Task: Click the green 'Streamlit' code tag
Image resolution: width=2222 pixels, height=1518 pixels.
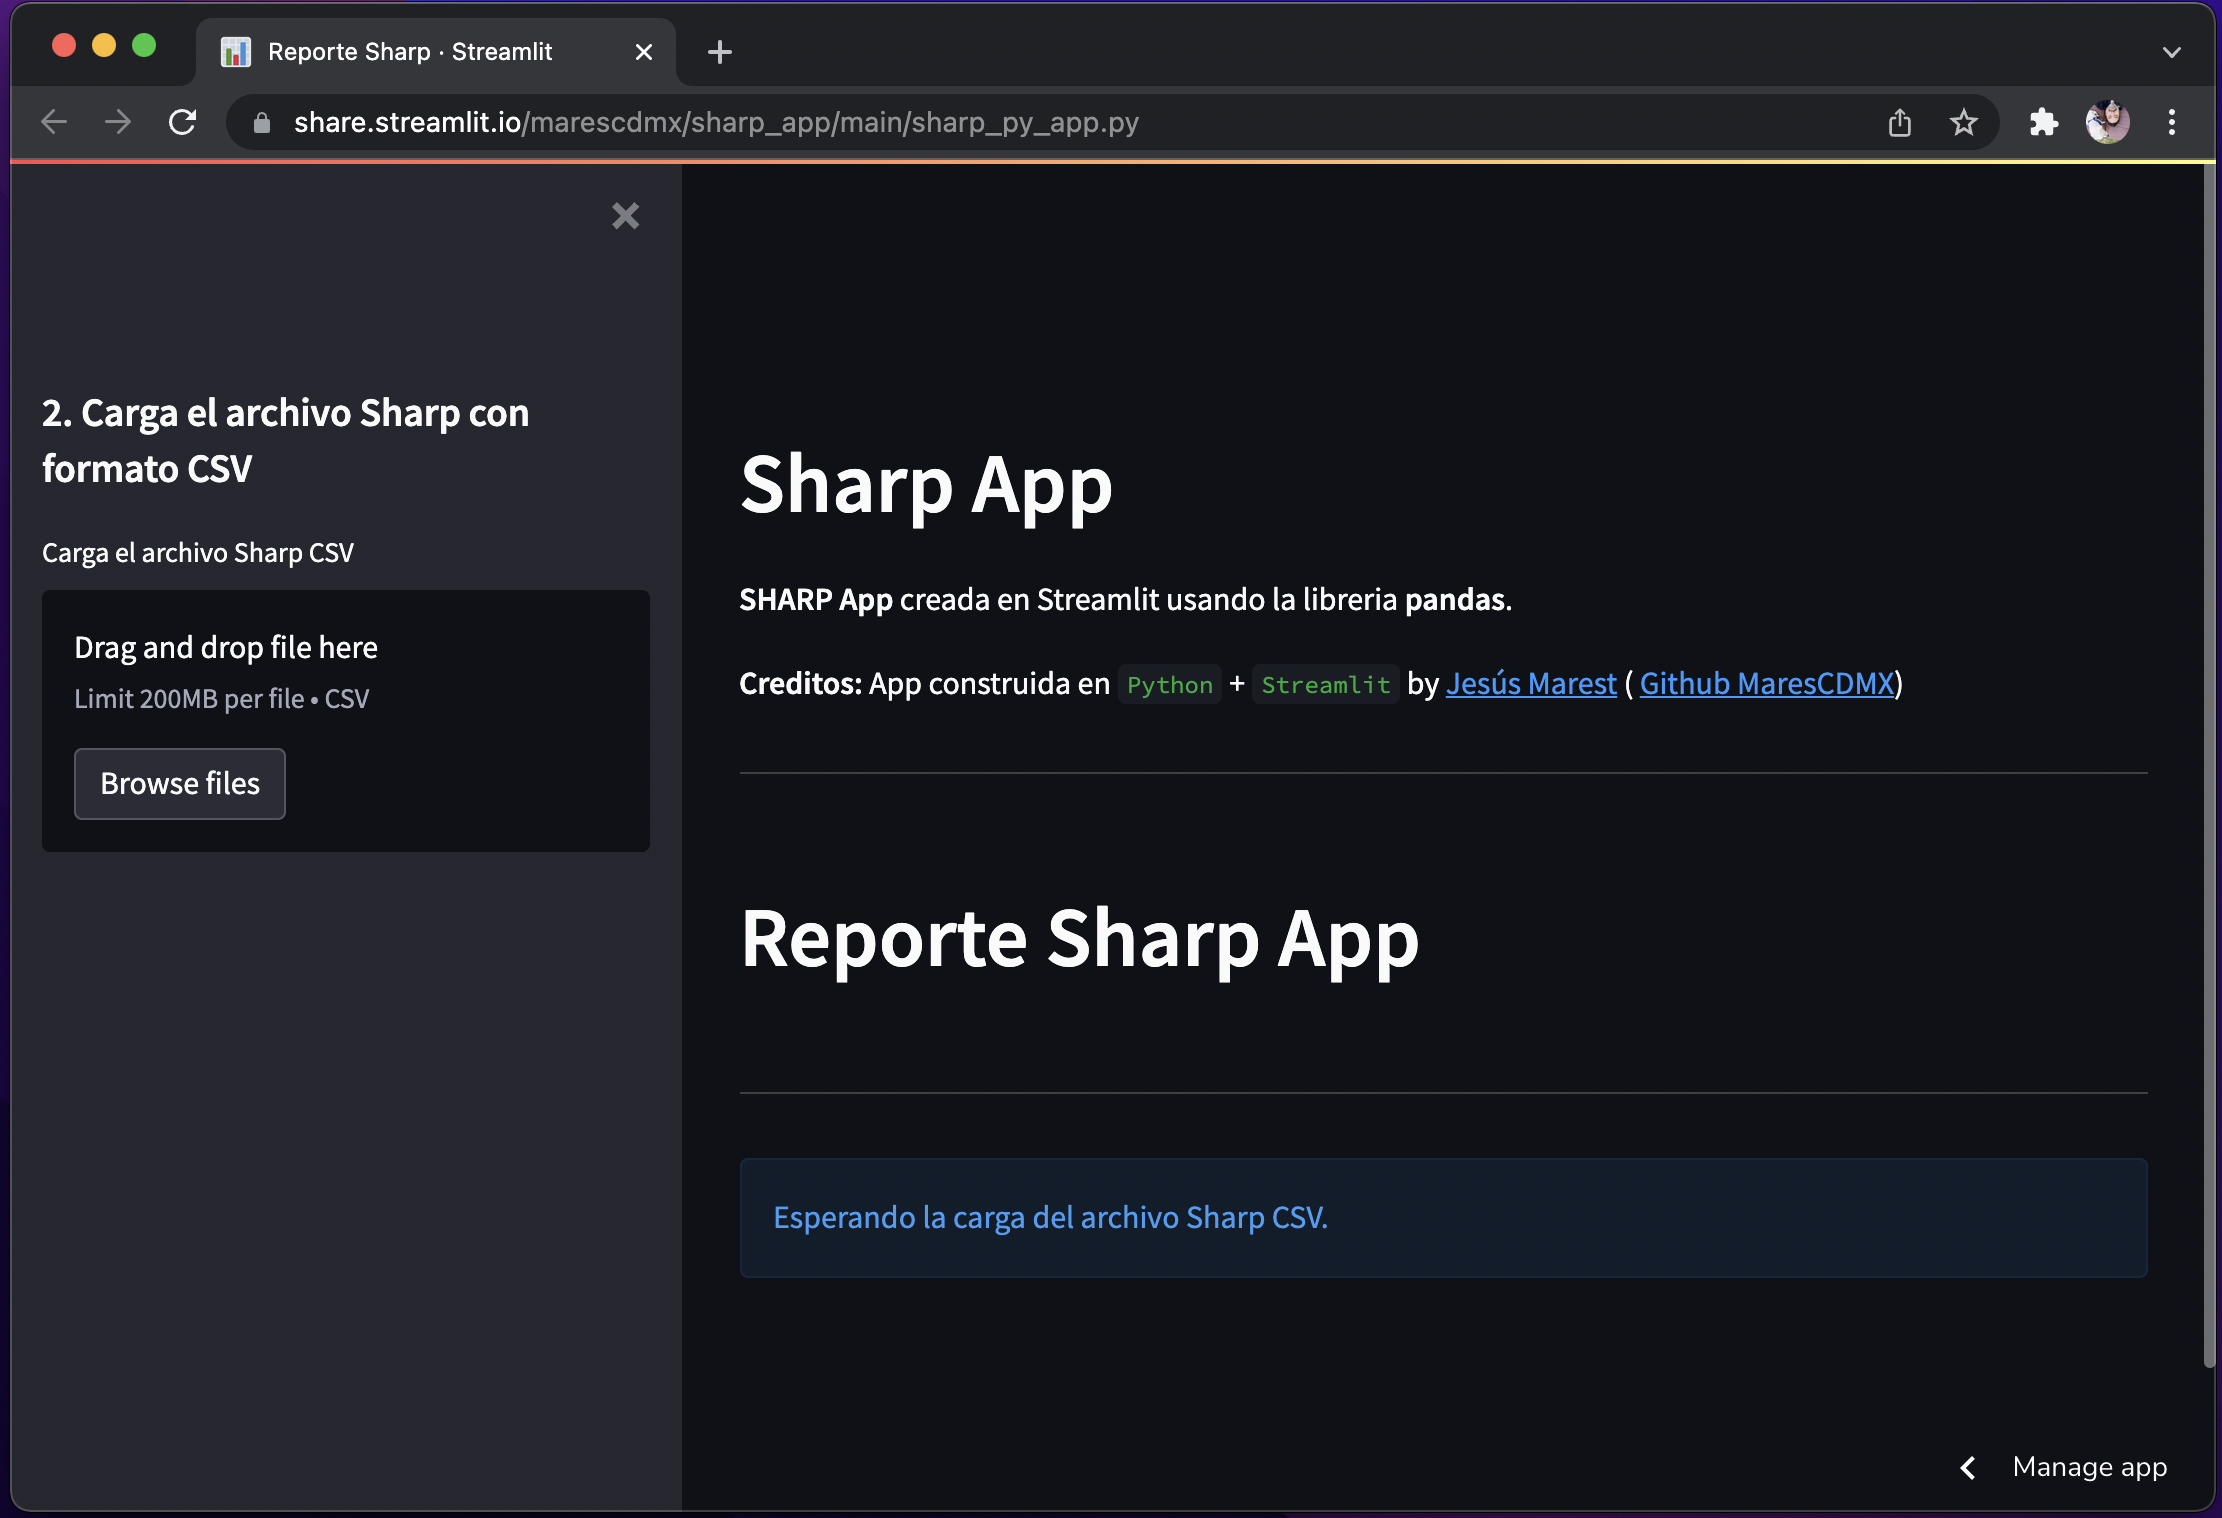Action: point(1326,685)
